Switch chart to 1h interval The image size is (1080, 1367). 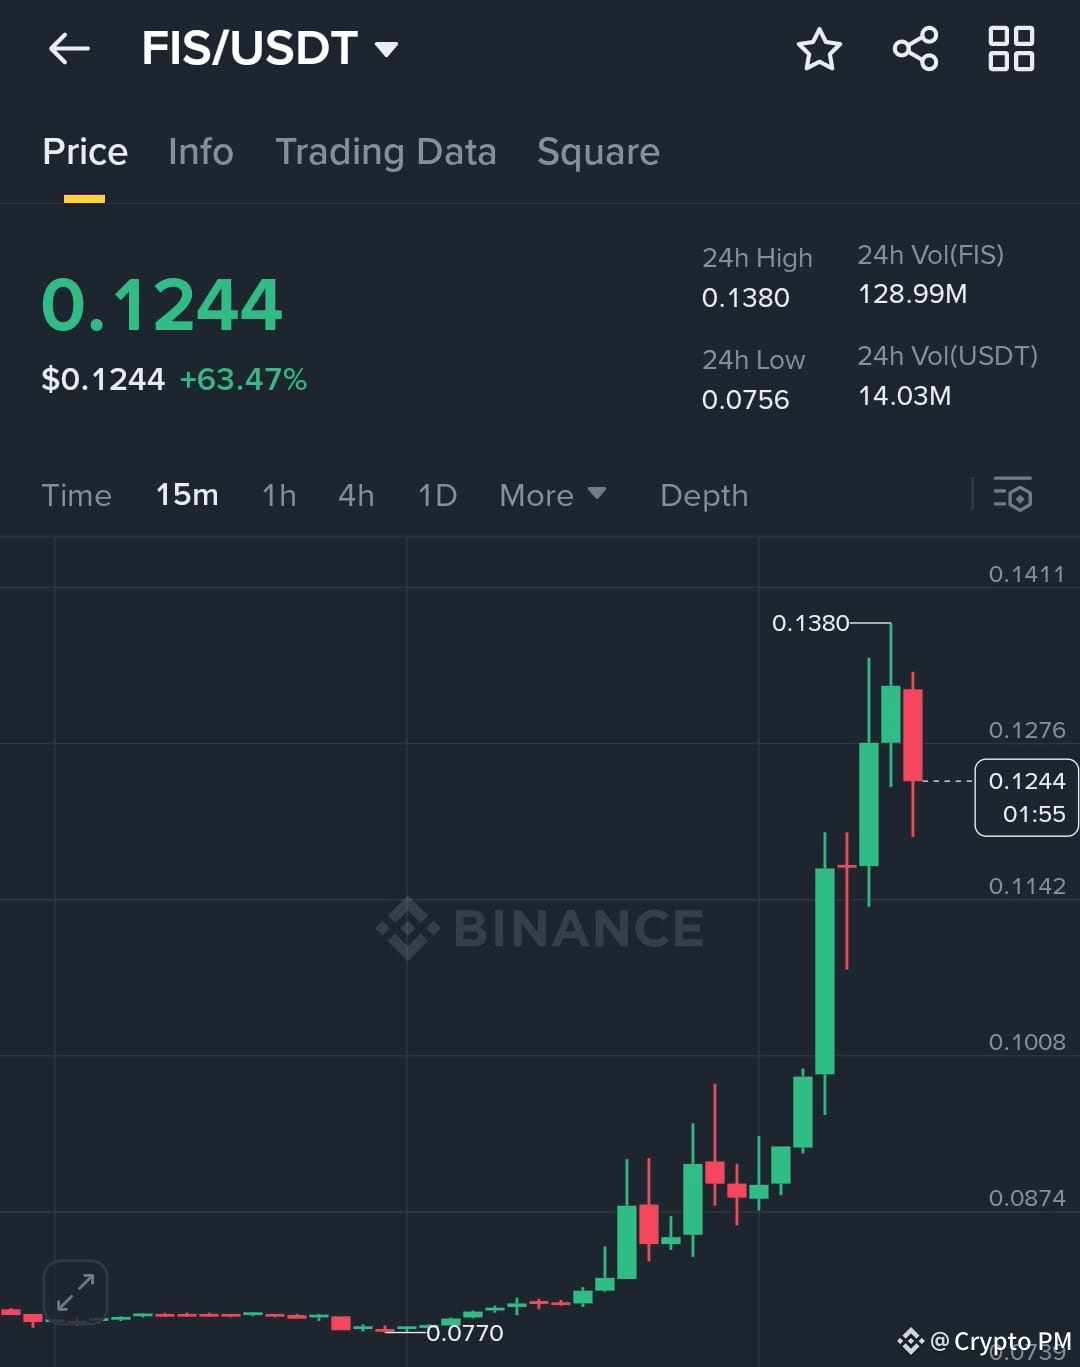tap(279, 495)
